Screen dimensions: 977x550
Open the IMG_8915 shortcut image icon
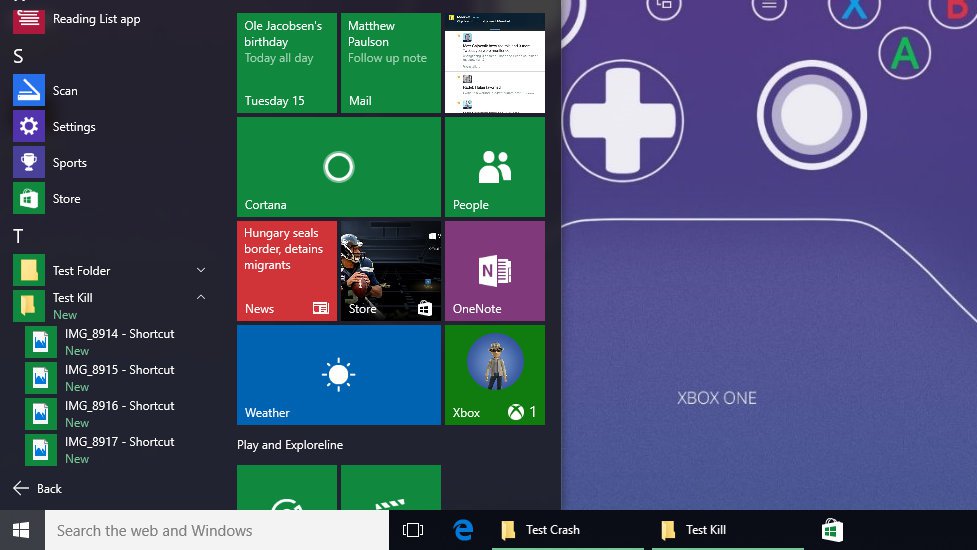tap(41, 378)
